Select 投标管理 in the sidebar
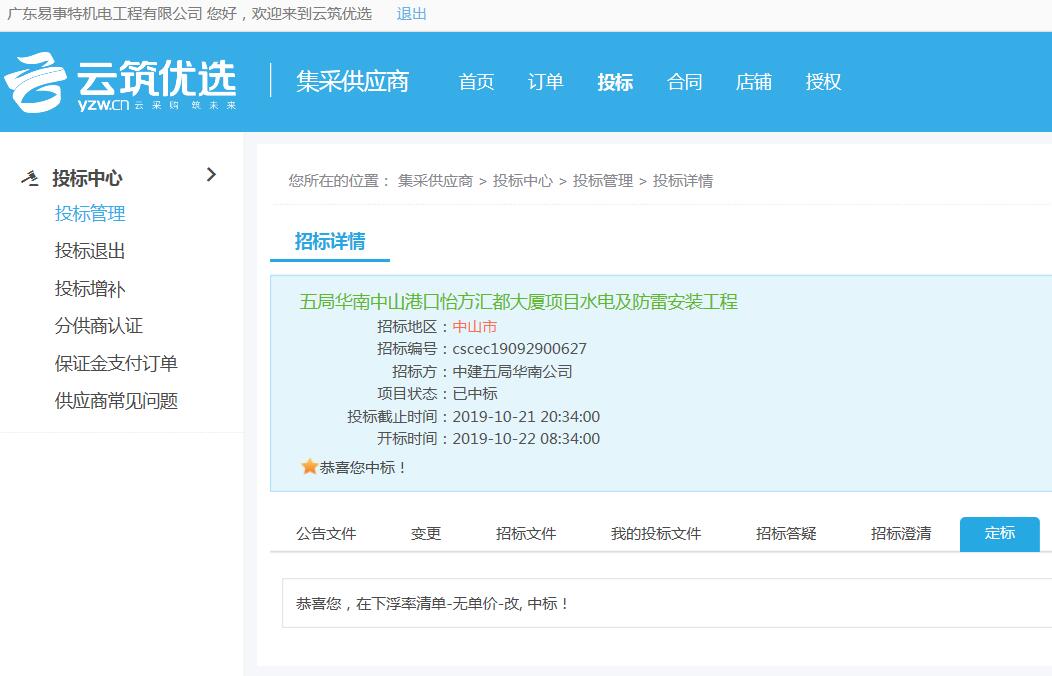 pos(90,214)
